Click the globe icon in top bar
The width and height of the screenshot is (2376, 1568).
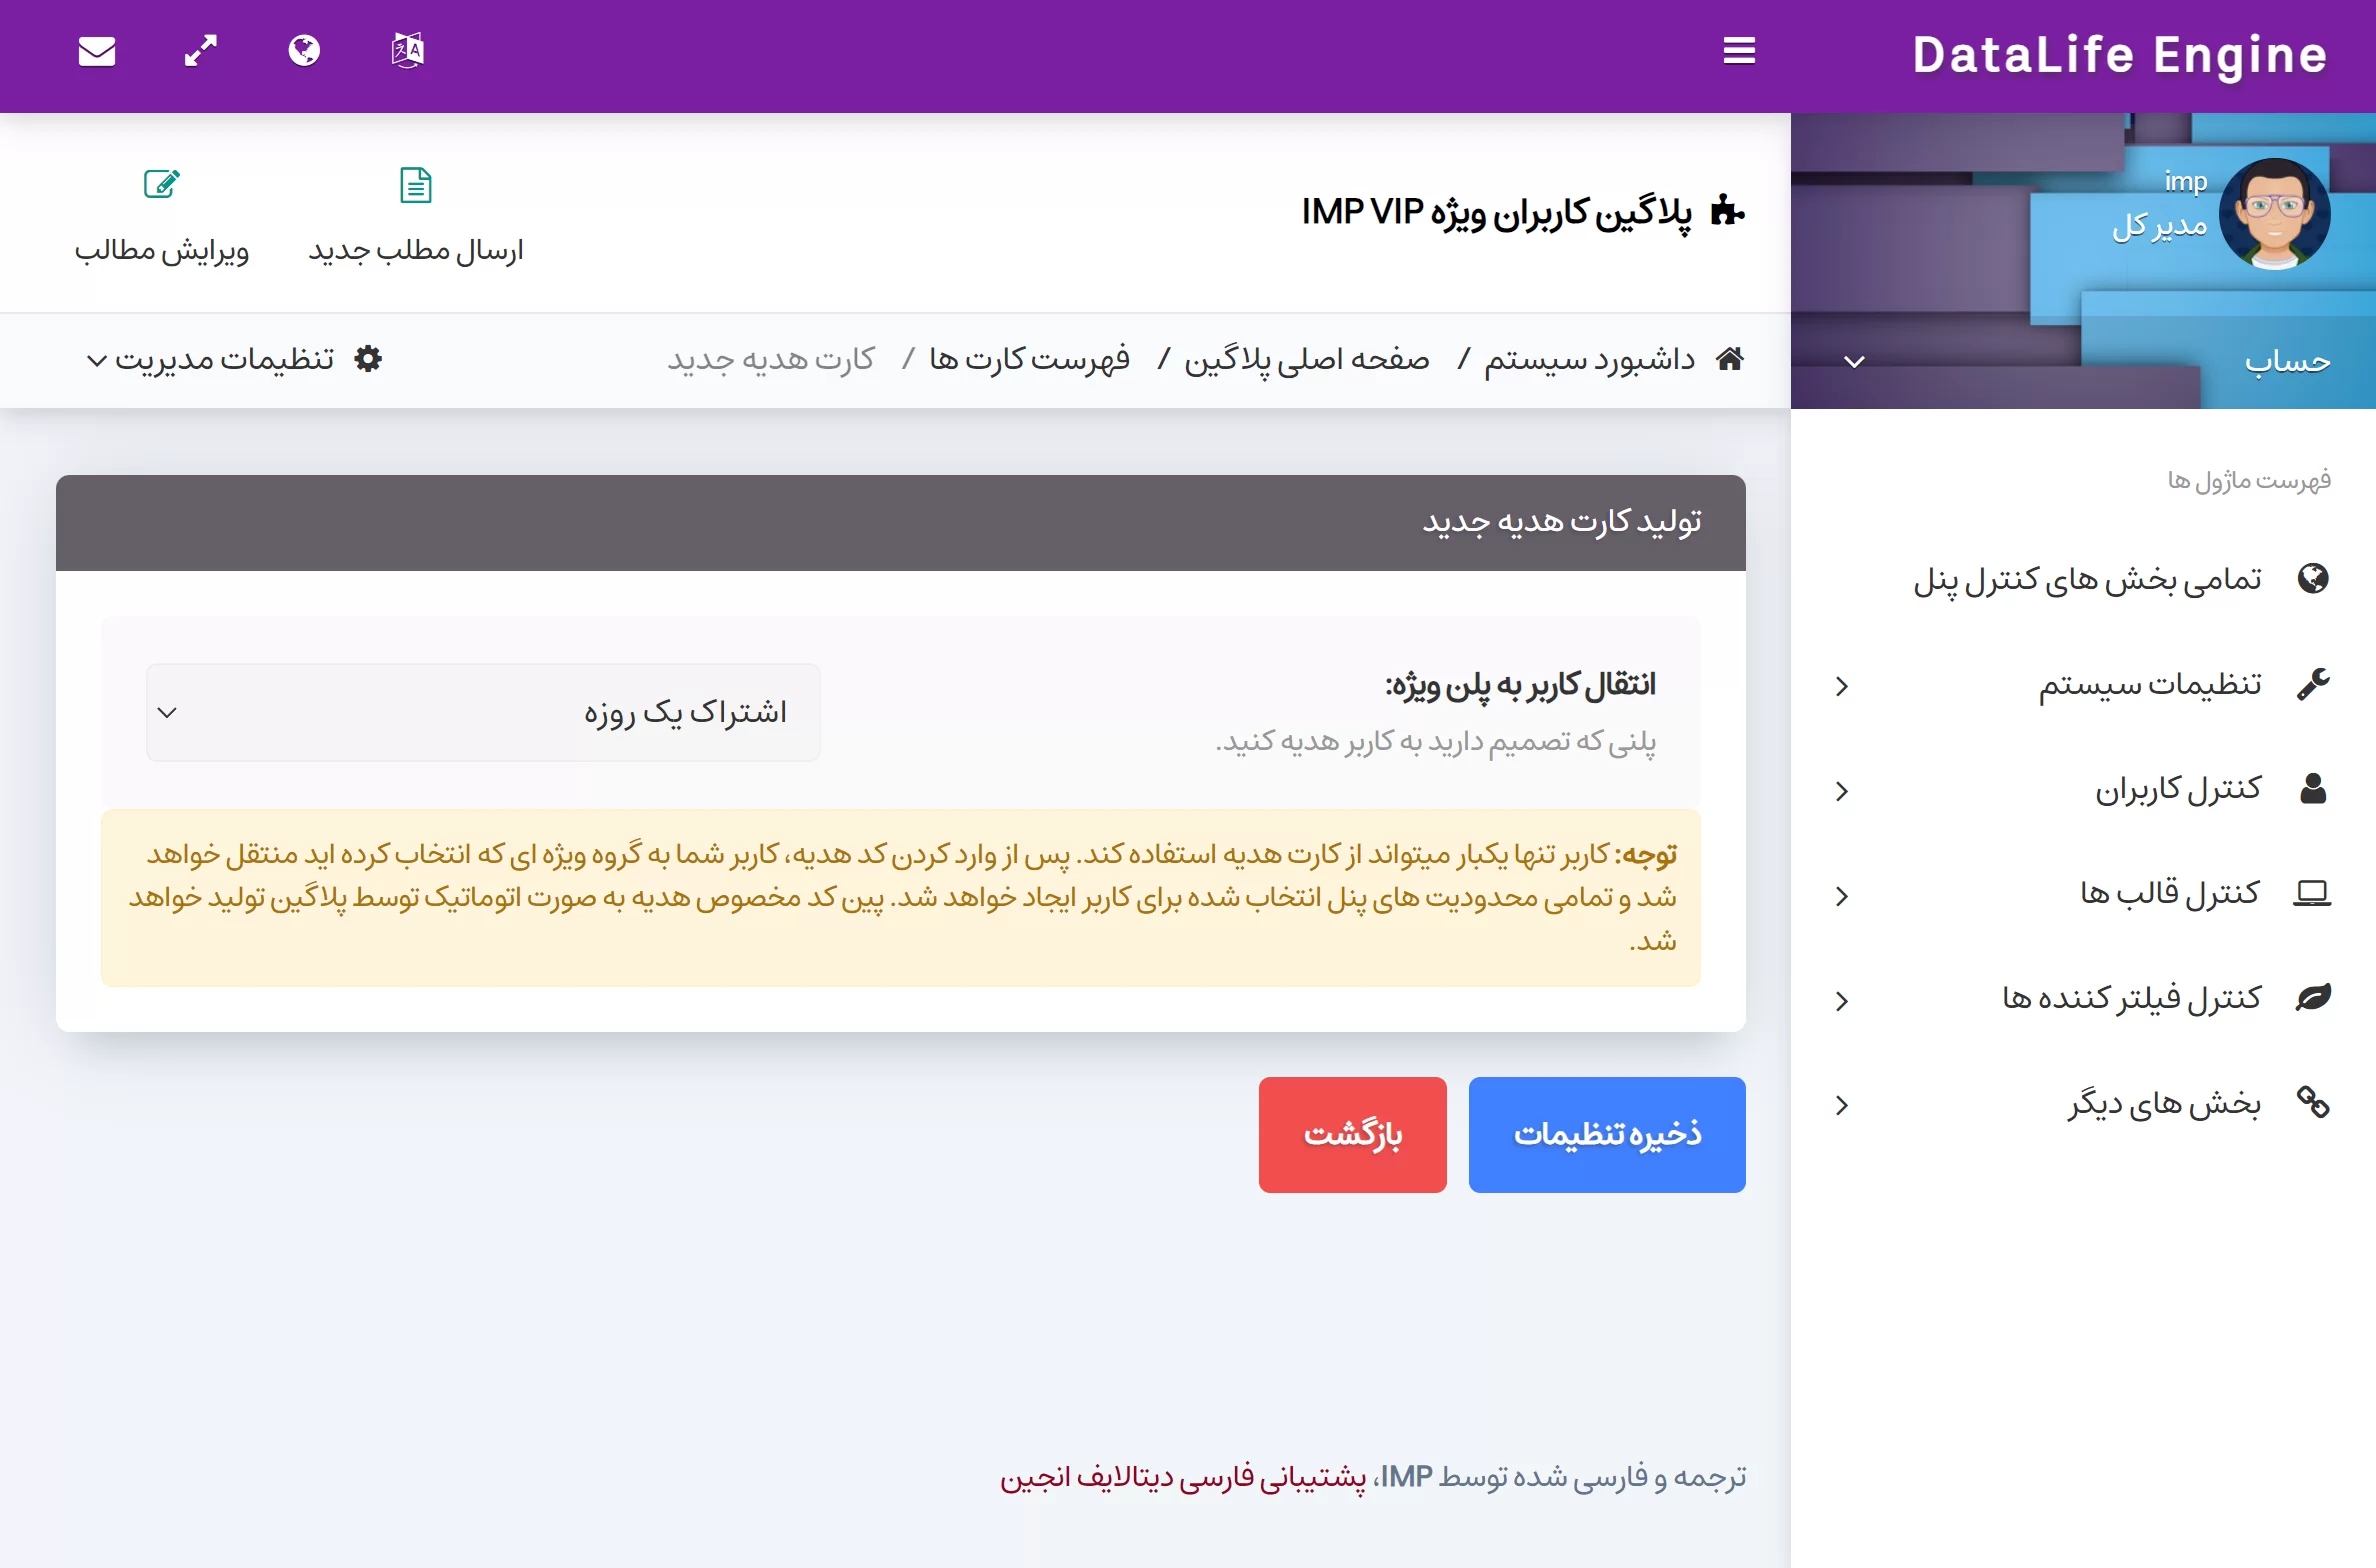click(304, 51)
